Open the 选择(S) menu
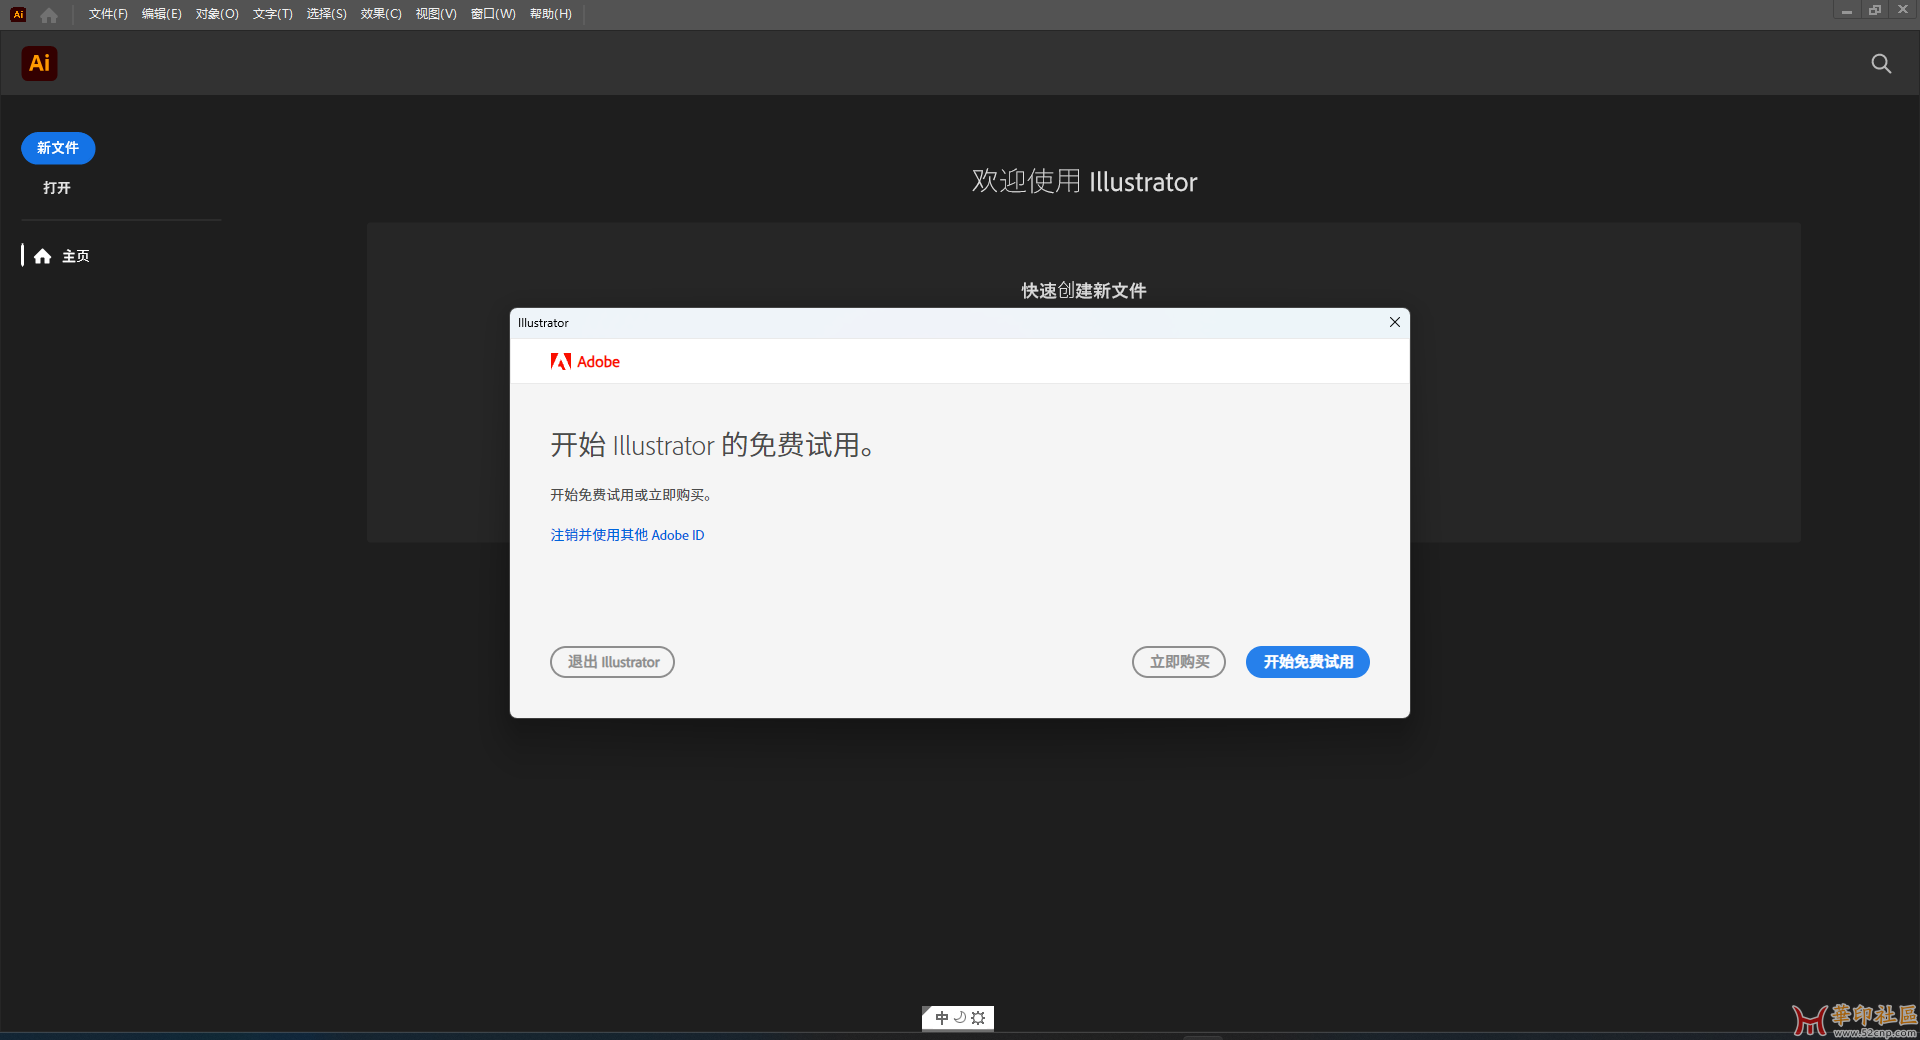Viewport: 1920px width, 1040px height. [326, 14]
